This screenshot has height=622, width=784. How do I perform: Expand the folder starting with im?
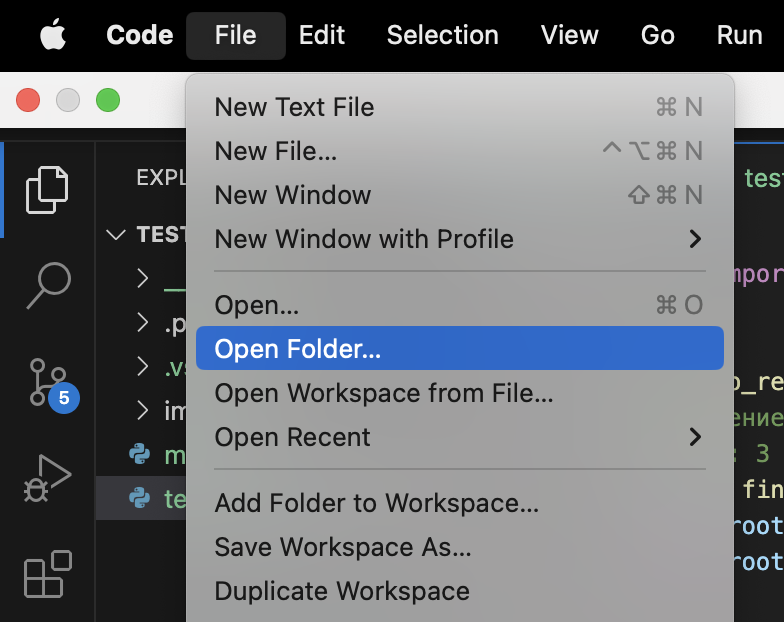coord(142,410)
